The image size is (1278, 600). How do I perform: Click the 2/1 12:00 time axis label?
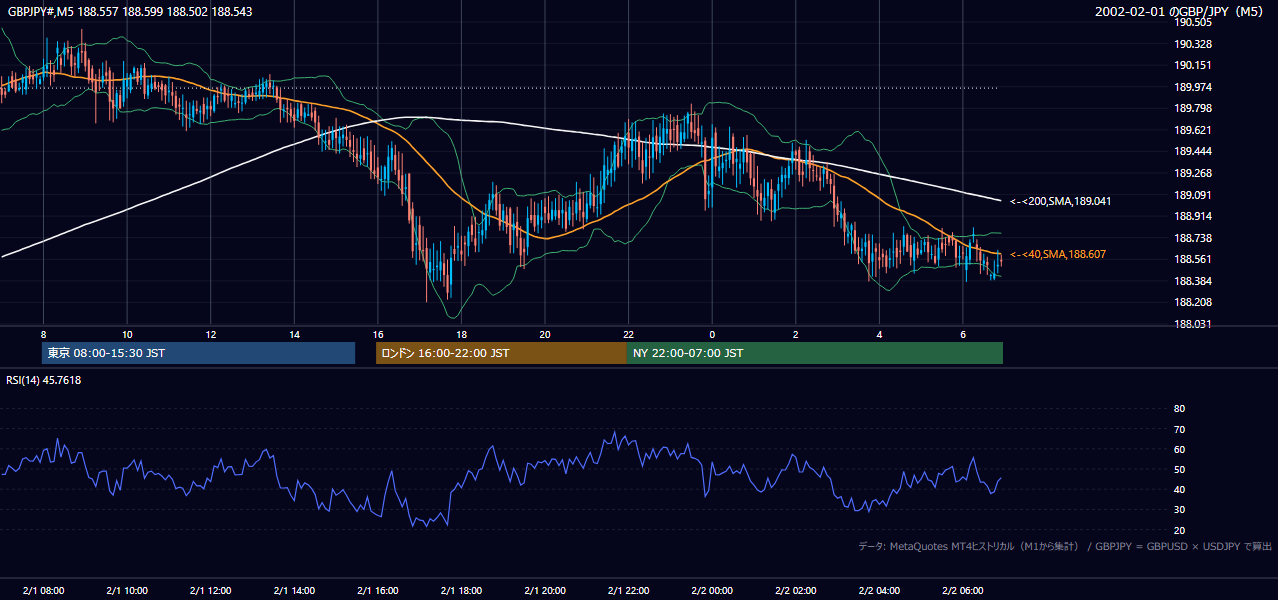click(x=210, y=590)
